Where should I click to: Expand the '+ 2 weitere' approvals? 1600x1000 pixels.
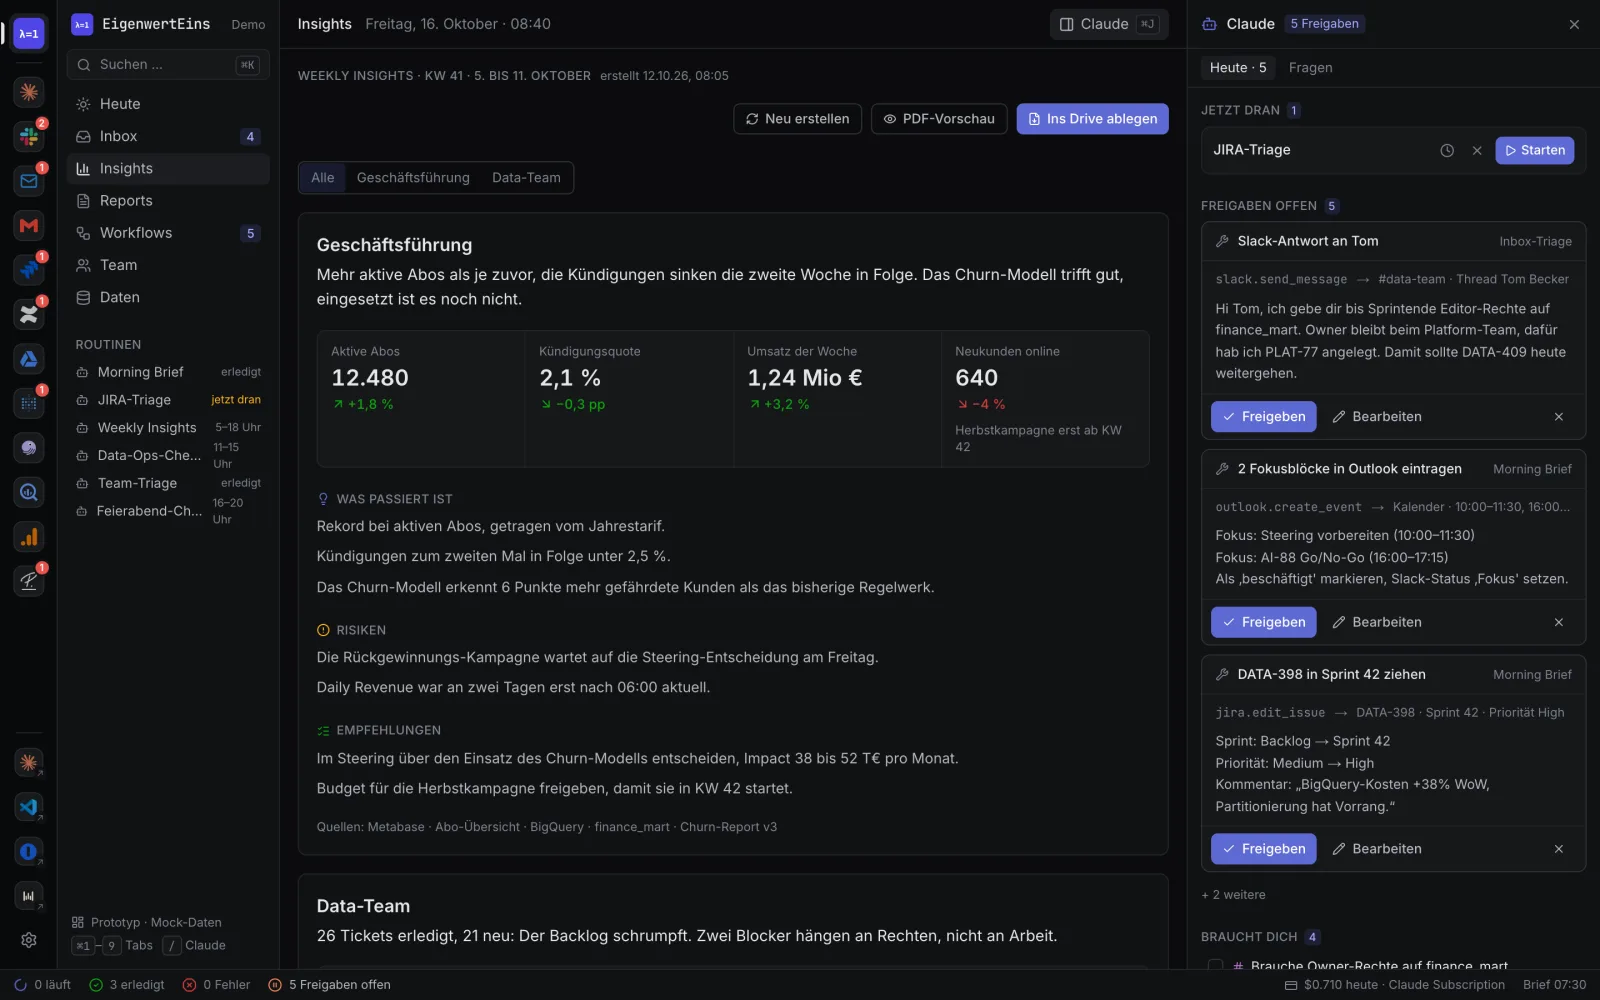[x=1234, y=895]
